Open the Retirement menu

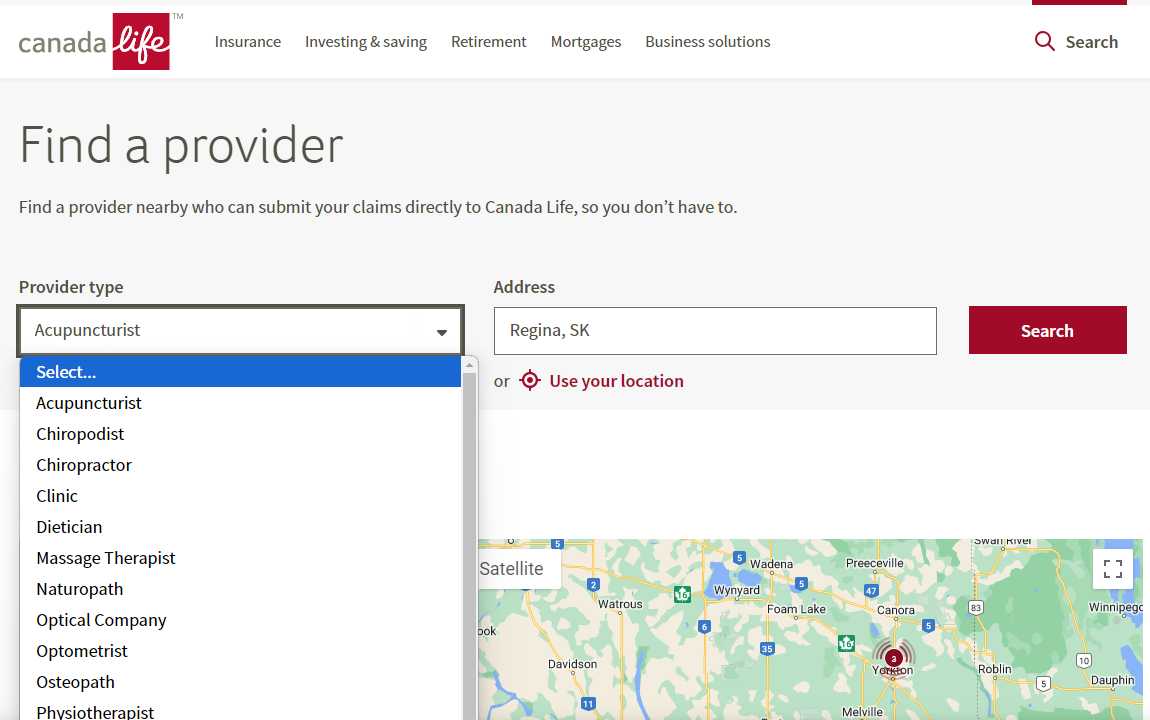(x=488, y=41)
